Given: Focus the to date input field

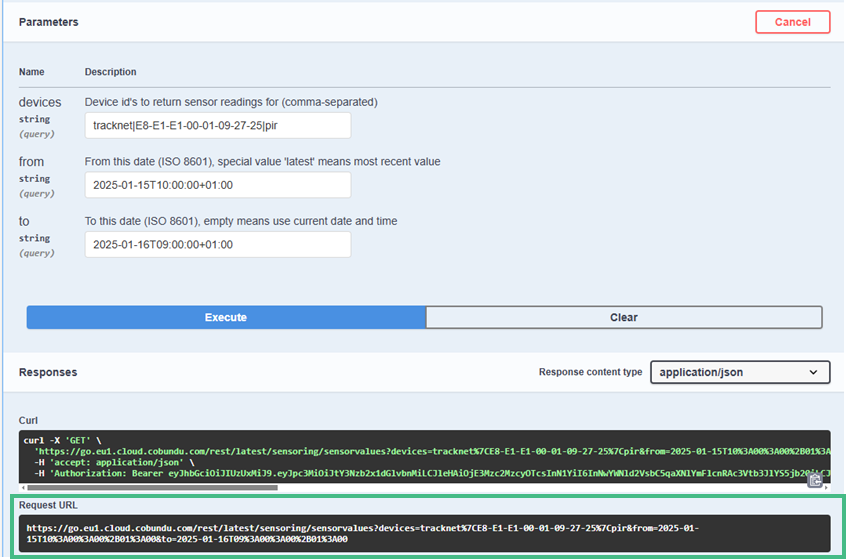Looking at the screenshot, I should [218, 244].
